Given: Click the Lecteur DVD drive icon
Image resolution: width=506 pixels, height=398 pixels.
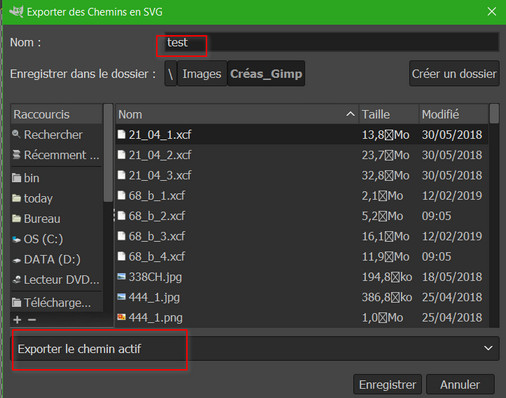Looking at the screenshot, I should pyautogui.click(x=16, y=280).
